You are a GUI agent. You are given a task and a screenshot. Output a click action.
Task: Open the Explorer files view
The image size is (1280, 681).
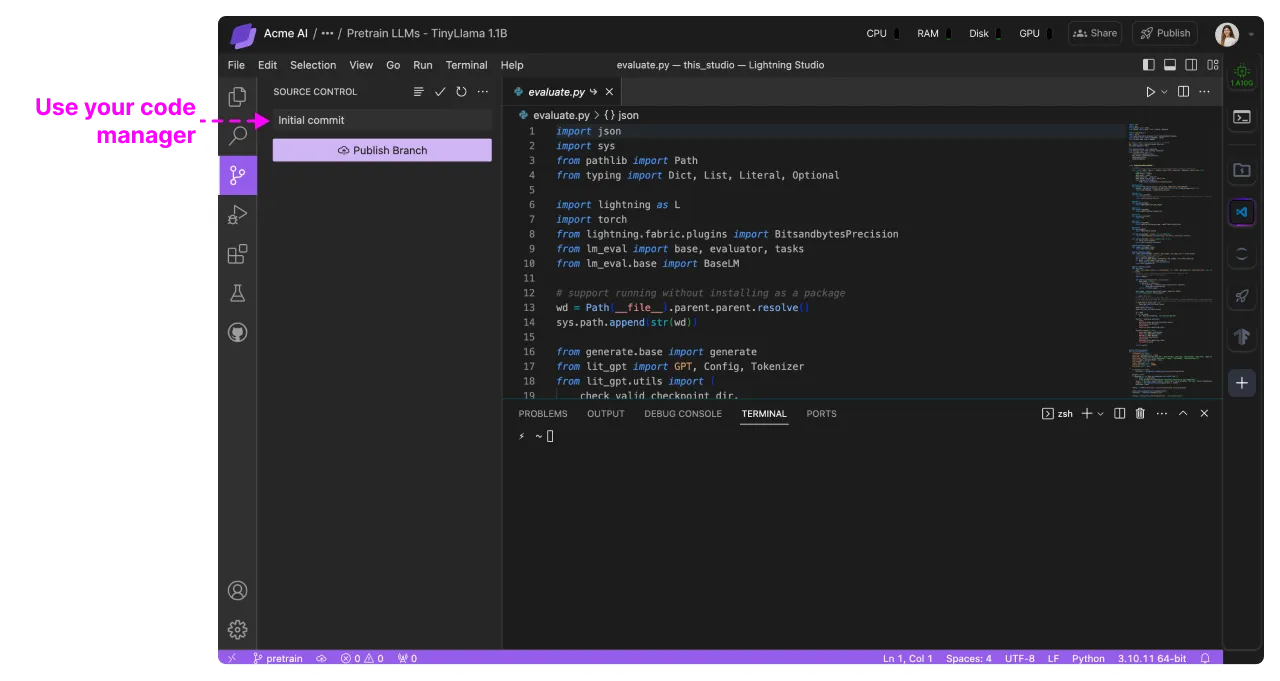pyautogui.click(x=237, y=97)
